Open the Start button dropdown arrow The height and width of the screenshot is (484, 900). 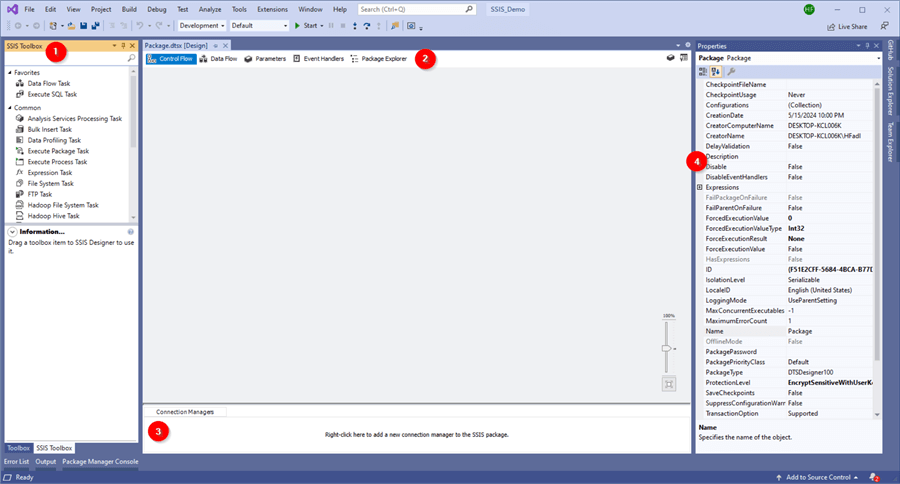click(x=321, y=26)
